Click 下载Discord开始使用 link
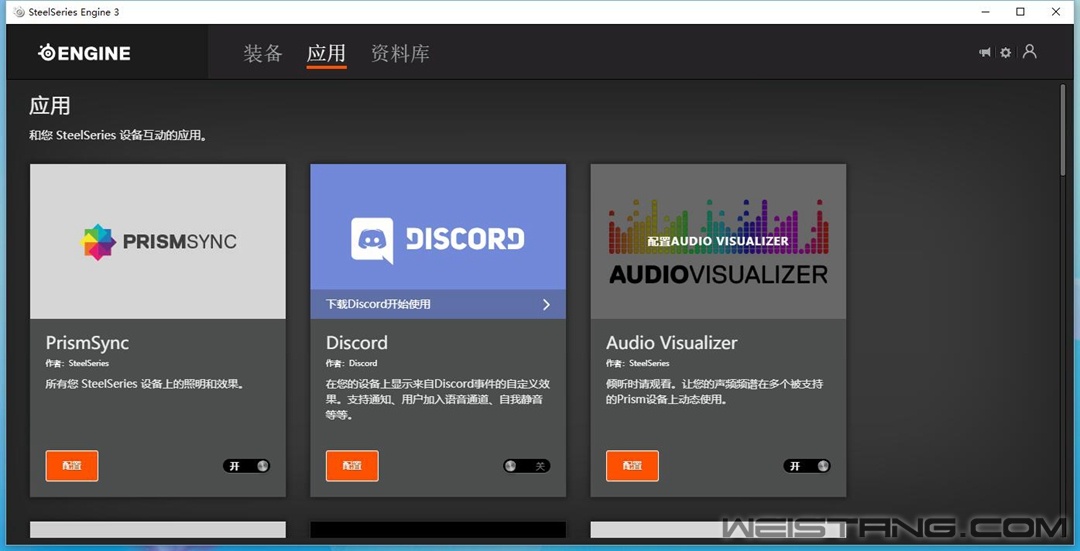 [x=378, y=304]
